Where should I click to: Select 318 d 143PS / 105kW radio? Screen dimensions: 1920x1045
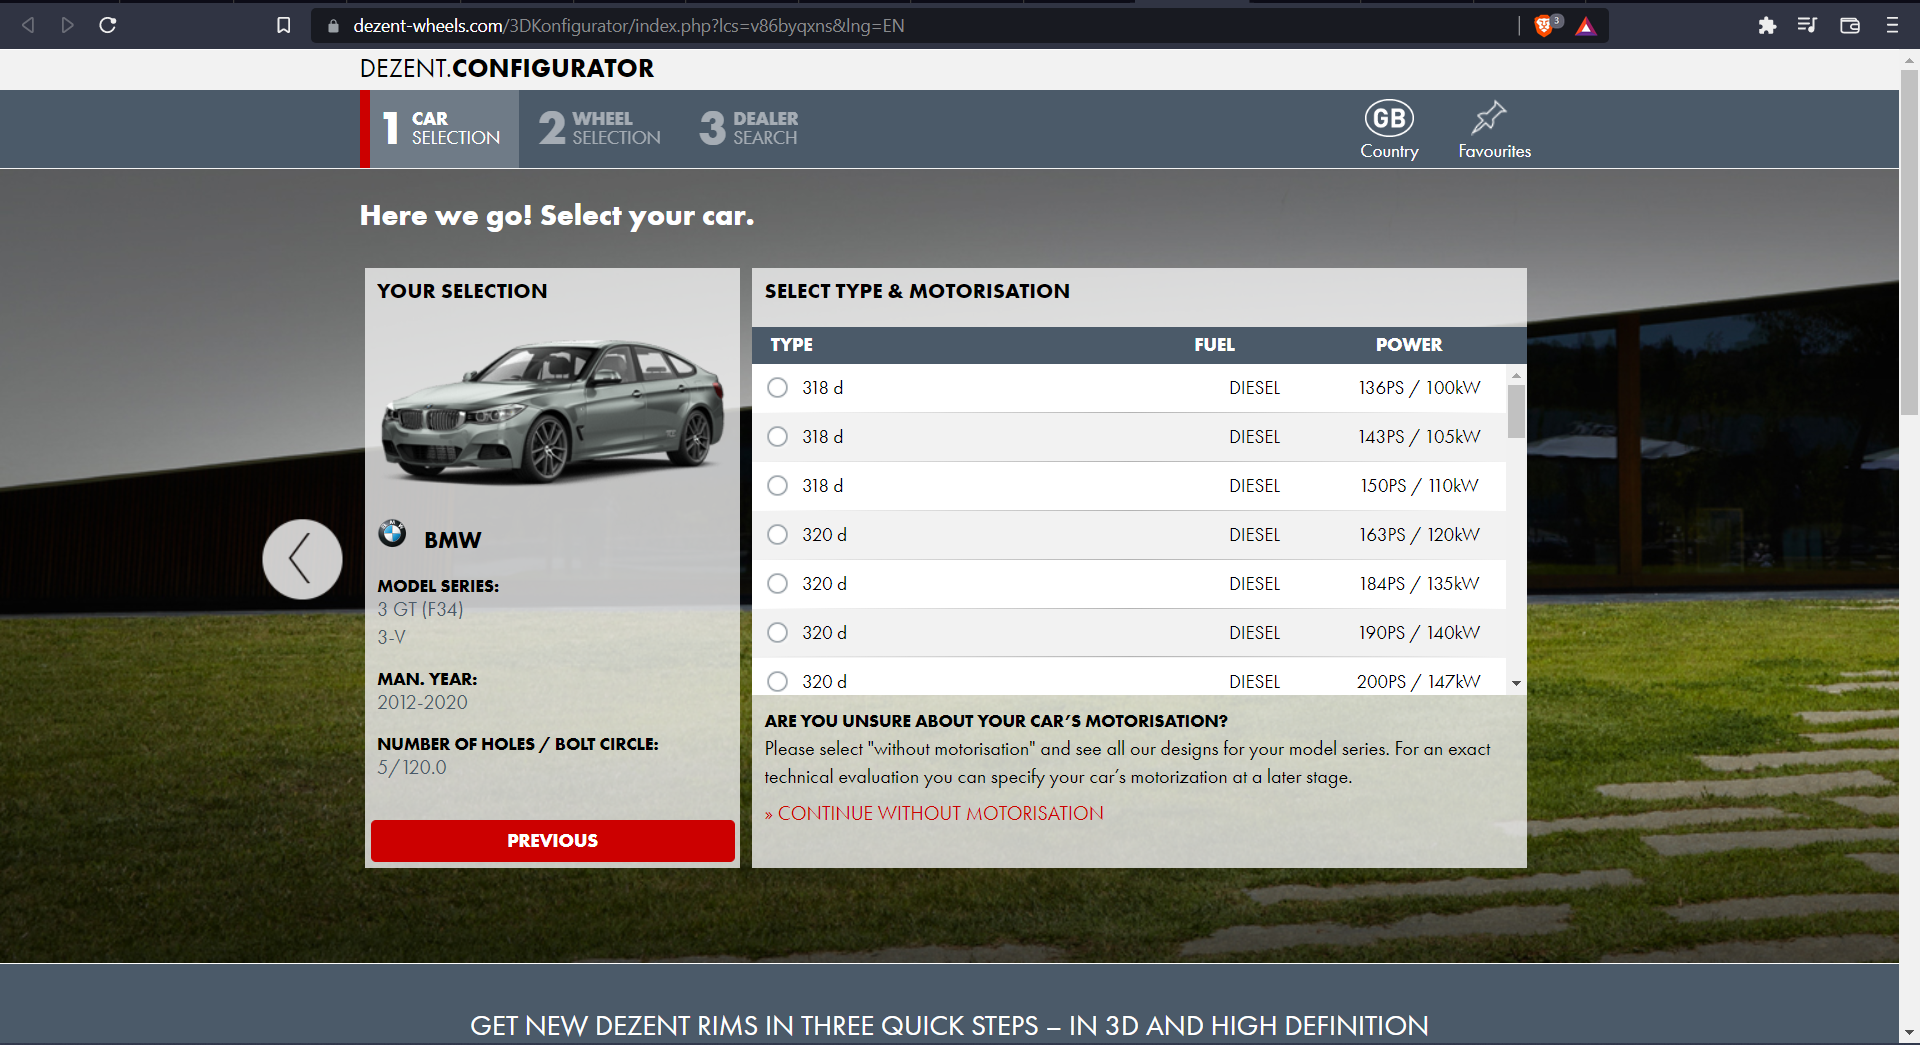(777, 437)
